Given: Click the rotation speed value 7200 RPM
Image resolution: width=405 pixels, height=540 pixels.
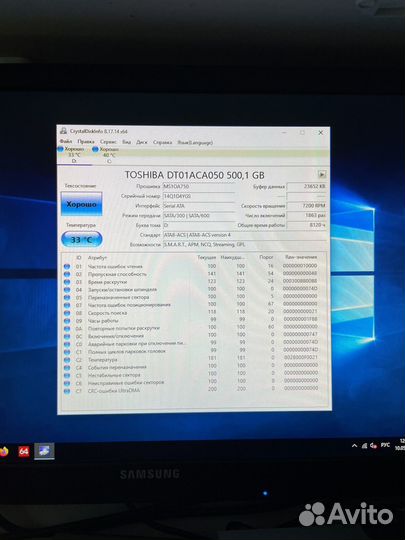Looking at the screenshot, I should pyautogui.click(x=307, y=206).
